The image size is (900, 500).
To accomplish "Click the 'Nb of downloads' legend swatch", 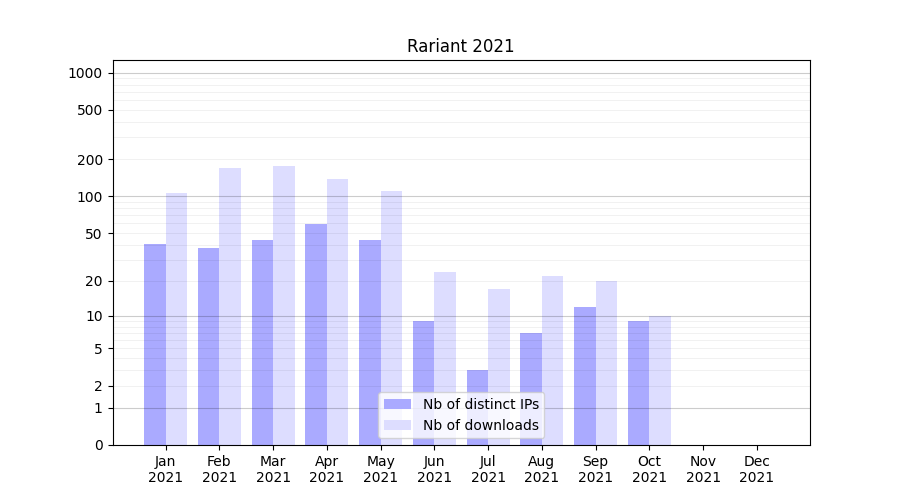I will [x=398, y=425].
